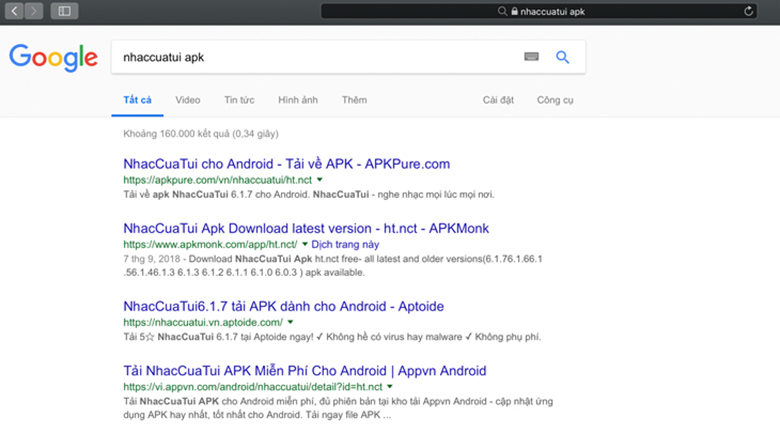This screenshot has height=433, width=780.
Task: Open APKPure NhacCuaTui cho Android result
Action: coord(286,163)
